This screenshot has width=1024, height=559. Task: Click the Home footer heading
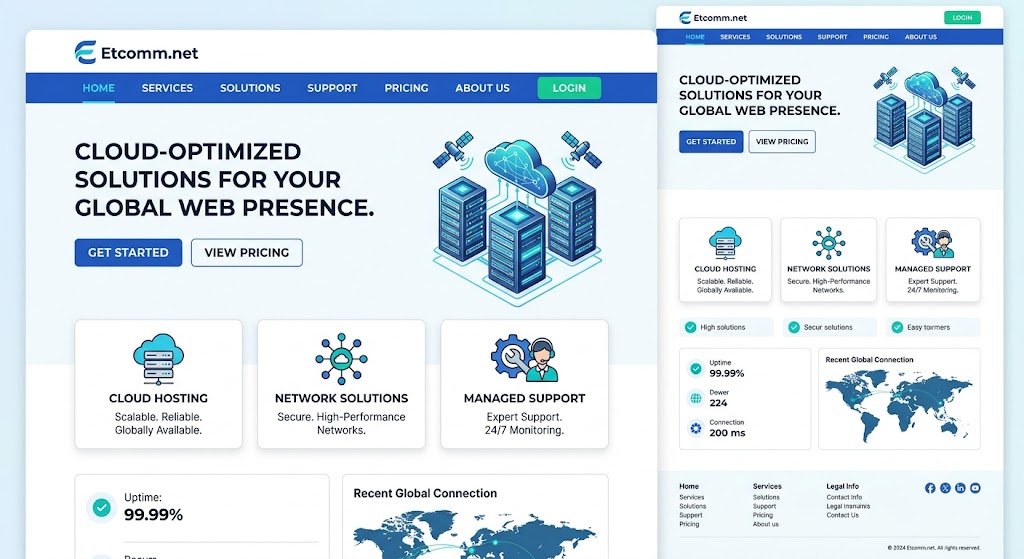(x=689, y=487)
